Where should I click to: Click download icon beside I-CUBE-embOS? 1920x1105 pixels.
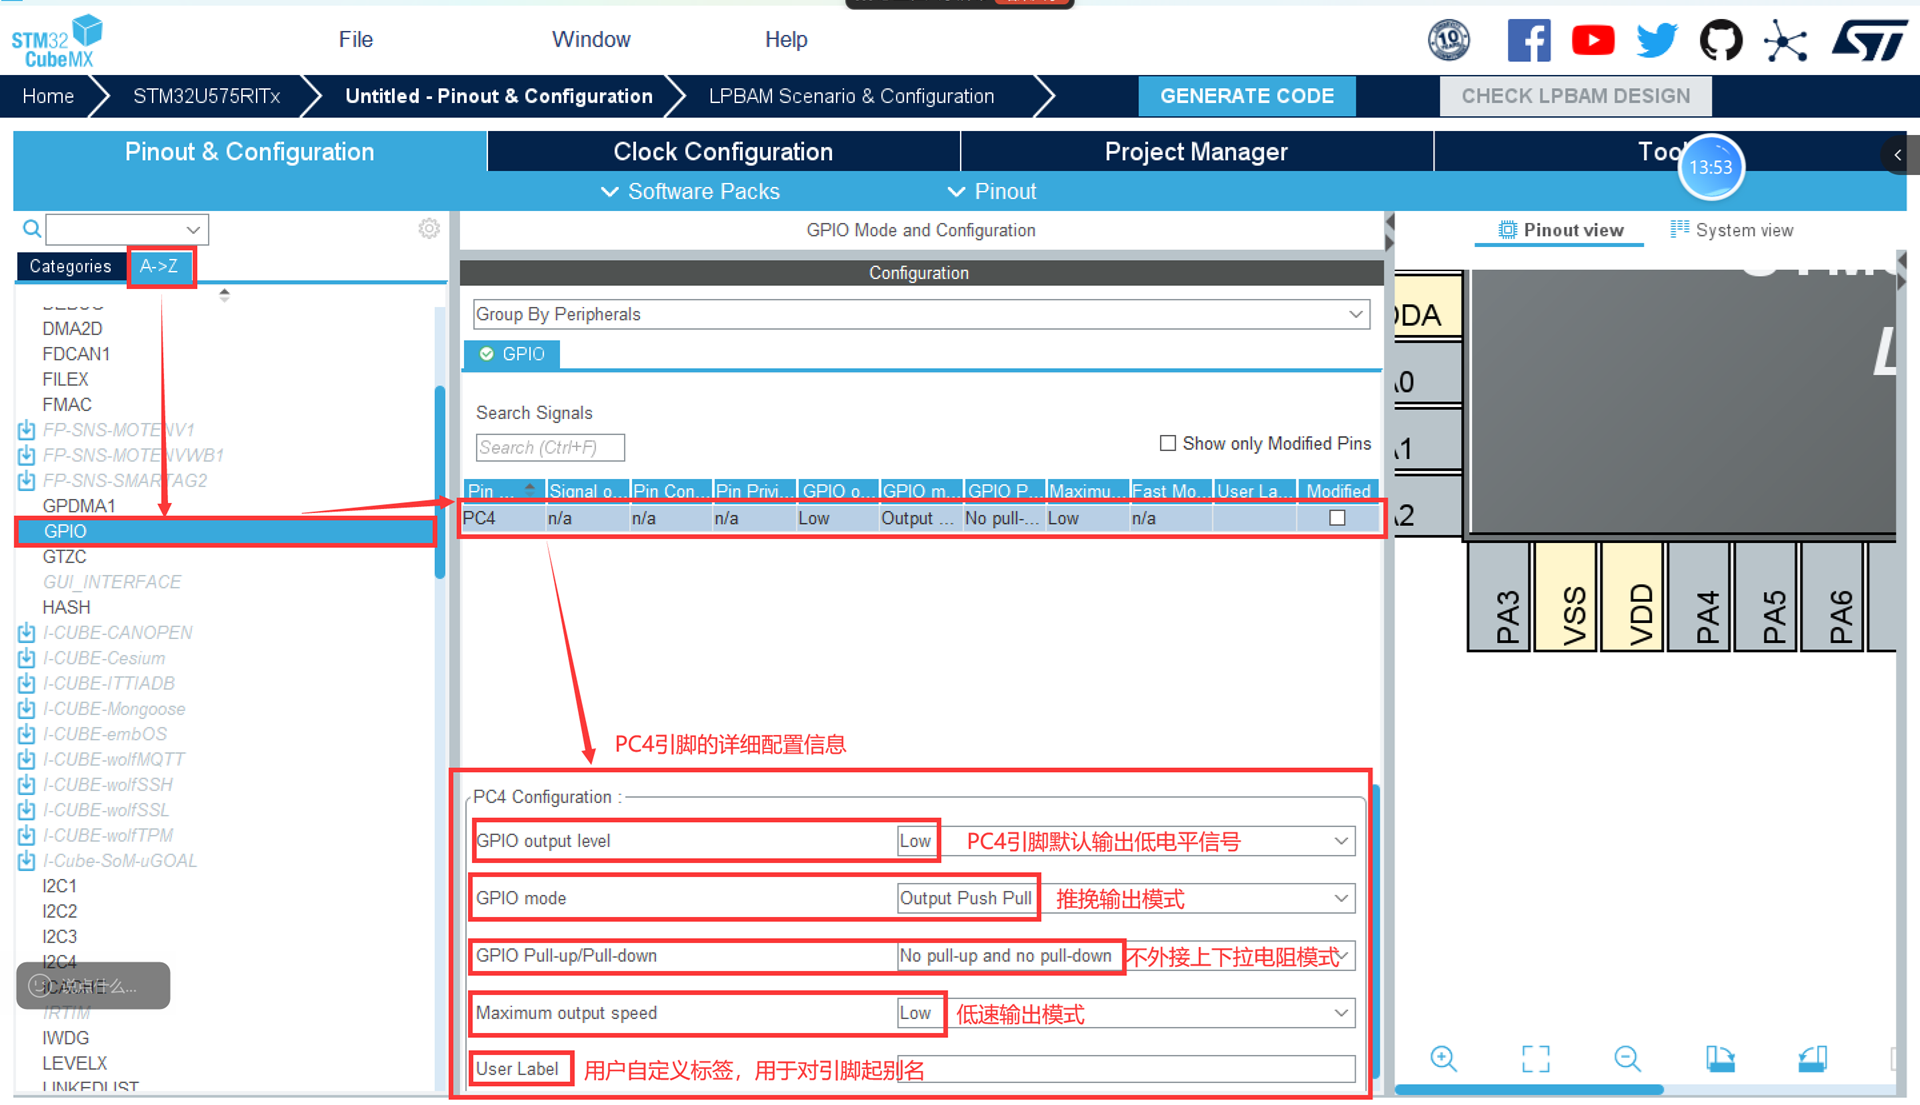pyautogui.click(x=27, y=734)
